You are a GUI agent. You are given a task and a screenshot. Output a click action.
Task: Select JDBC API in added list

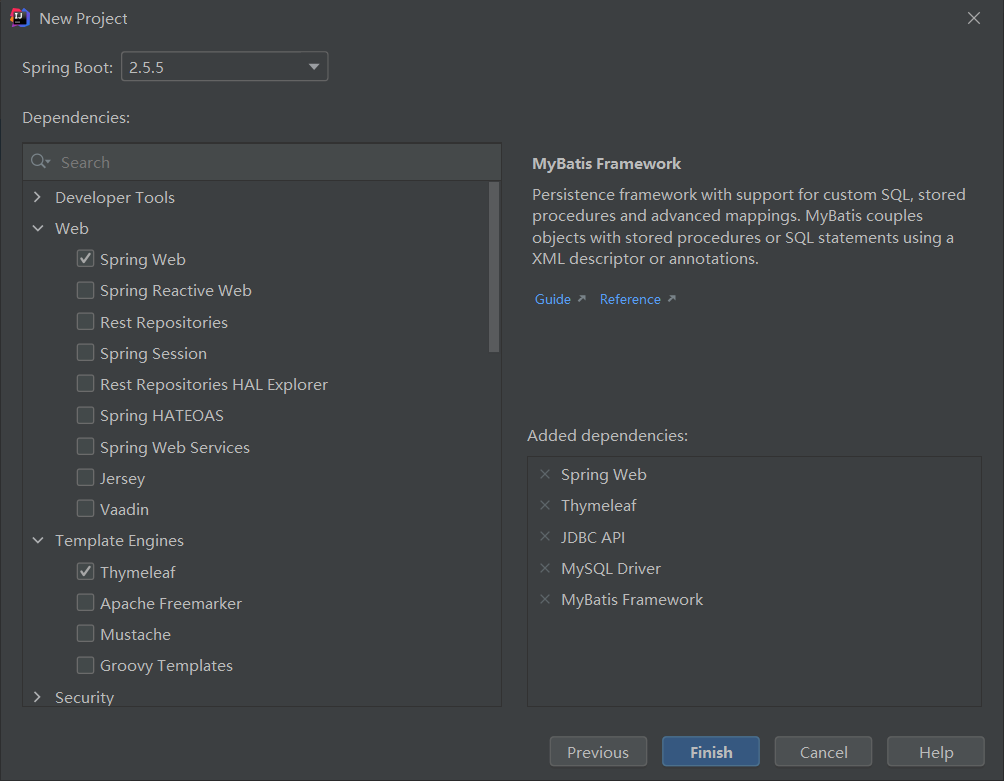point(593,536)
